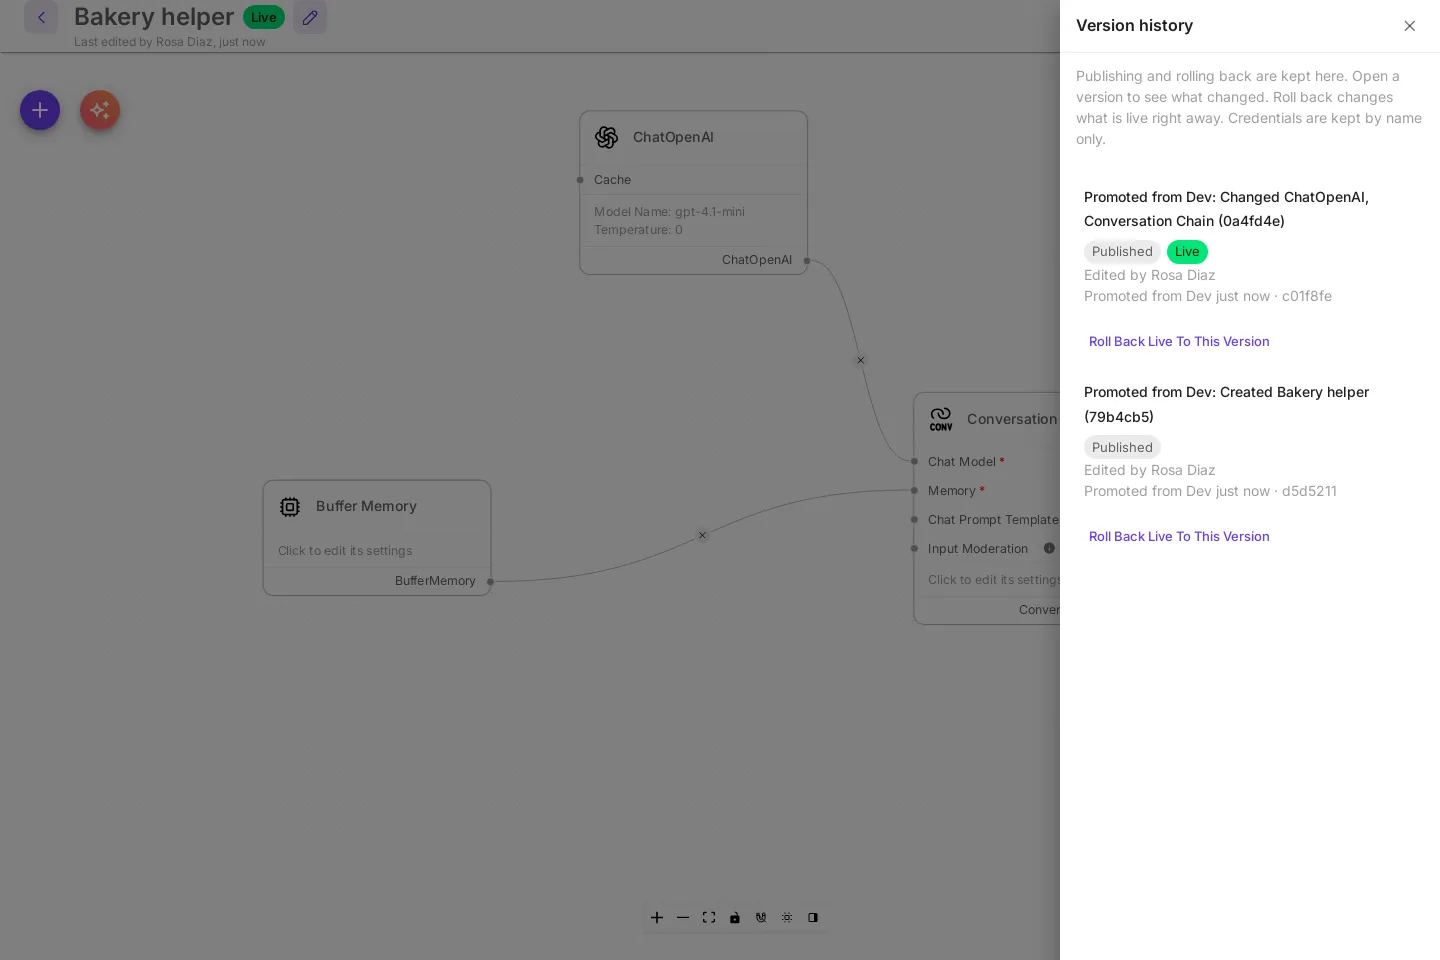Add nodes with purple plus button

click(40, 110)
